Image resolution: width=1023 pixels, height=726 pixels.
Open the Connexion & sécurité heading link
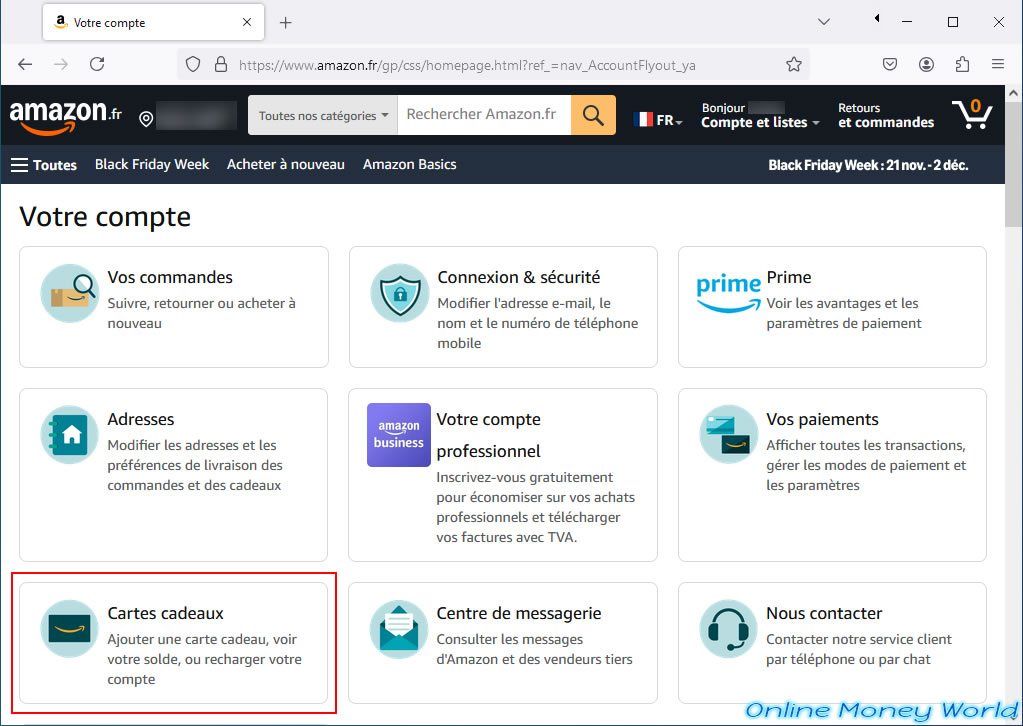click(x=519, y=277)
